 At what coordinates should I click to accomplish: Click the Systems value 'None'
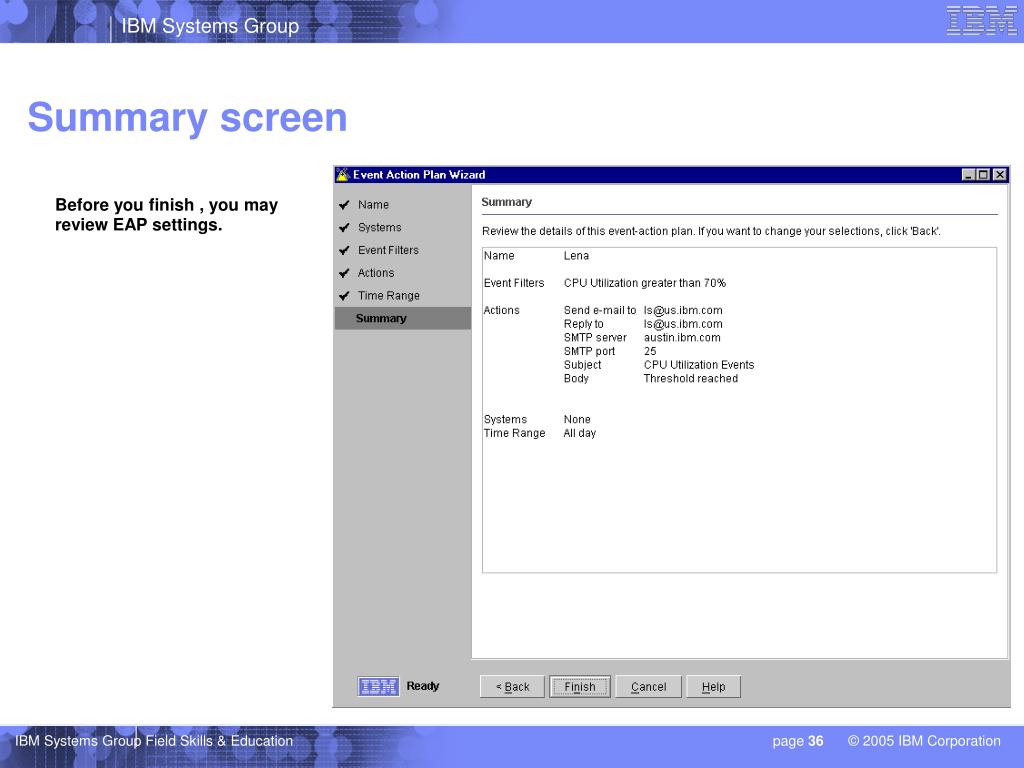click(x=577, y=419)
